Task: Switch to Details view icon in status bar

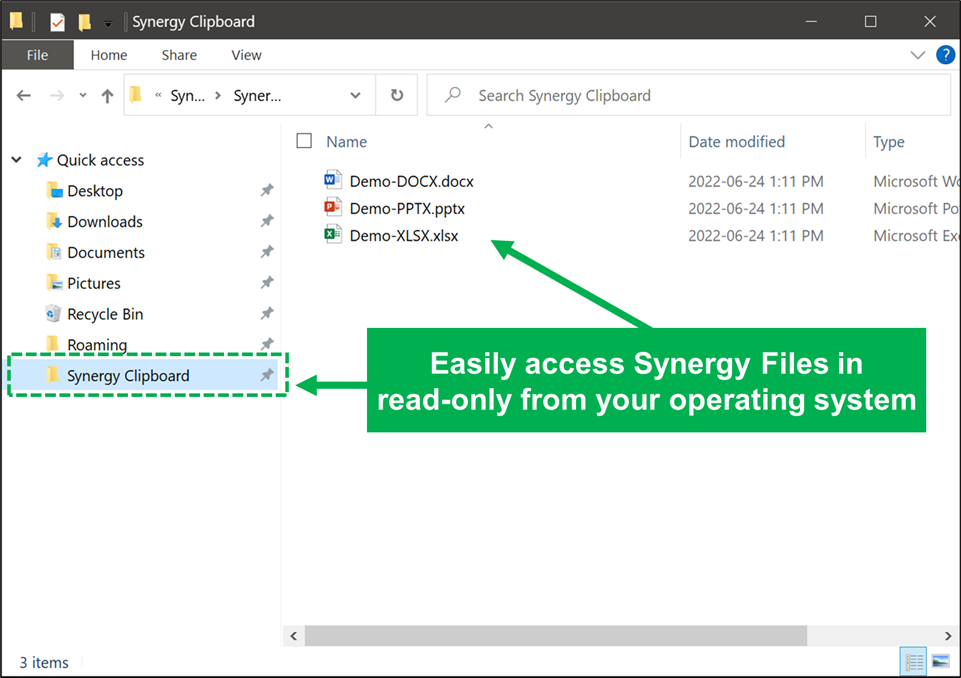Action: tap(913, 661)
